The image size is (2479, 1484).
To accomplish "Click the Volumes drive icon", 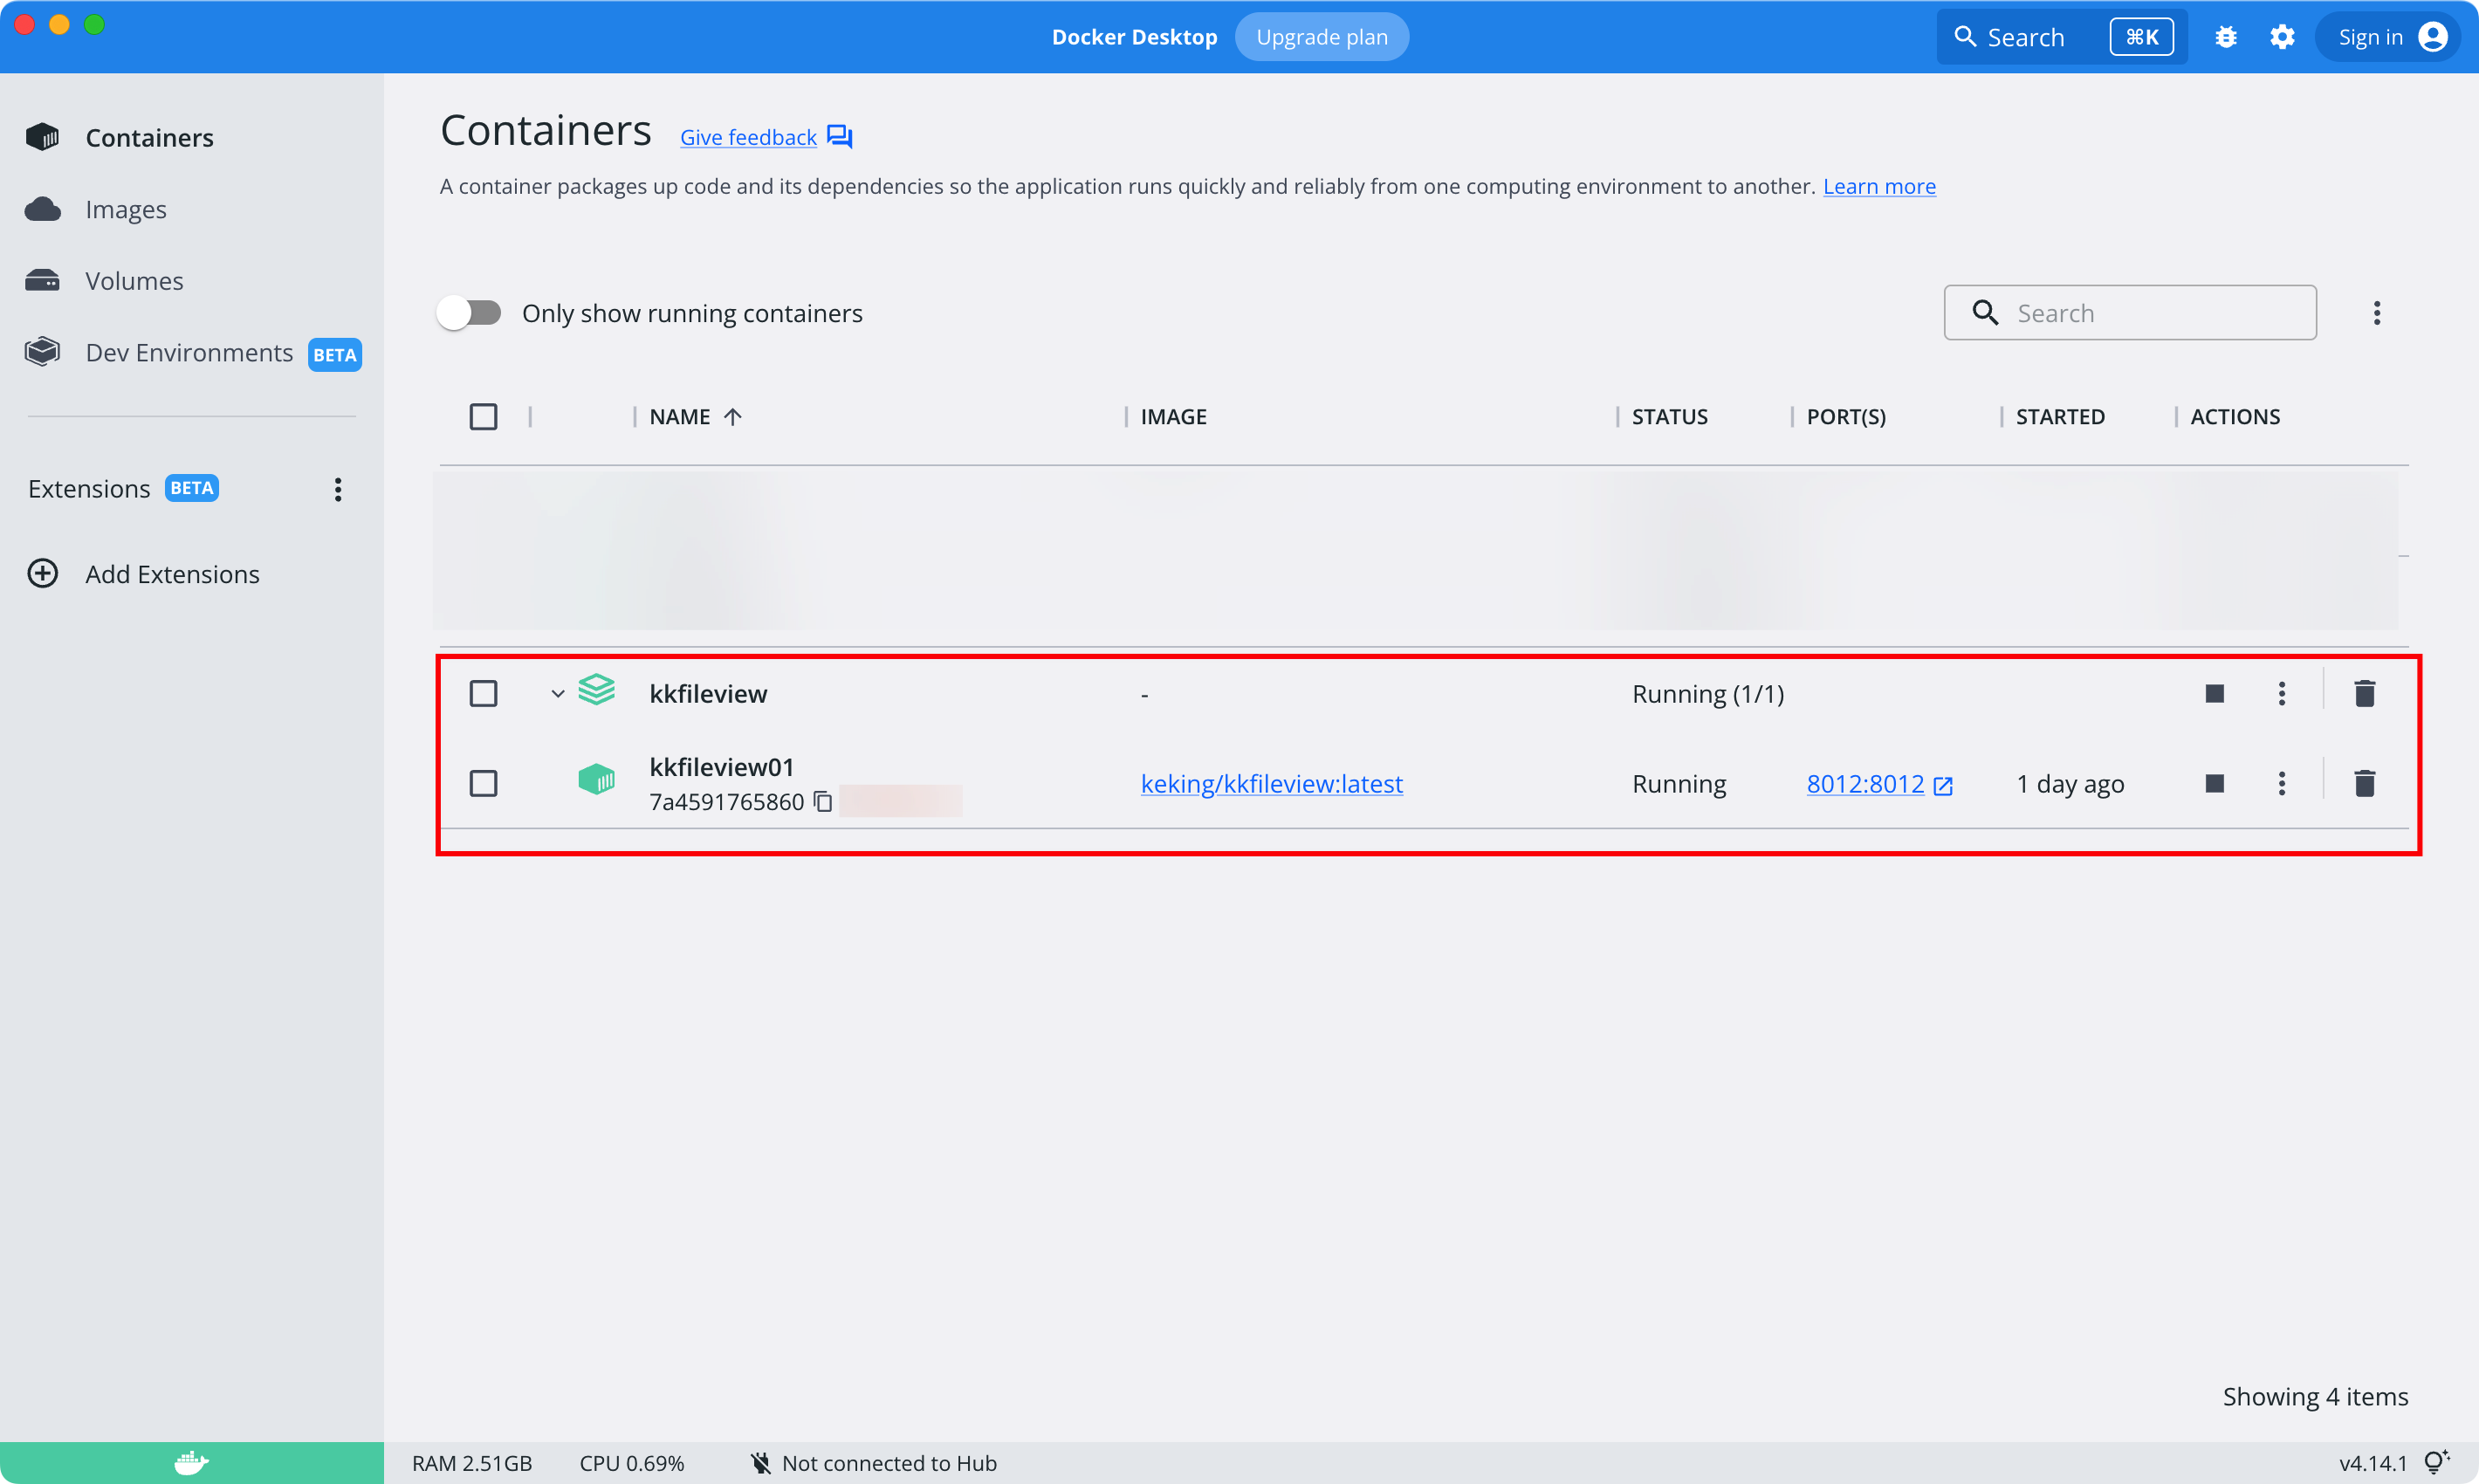I will (x=43, y=281).
